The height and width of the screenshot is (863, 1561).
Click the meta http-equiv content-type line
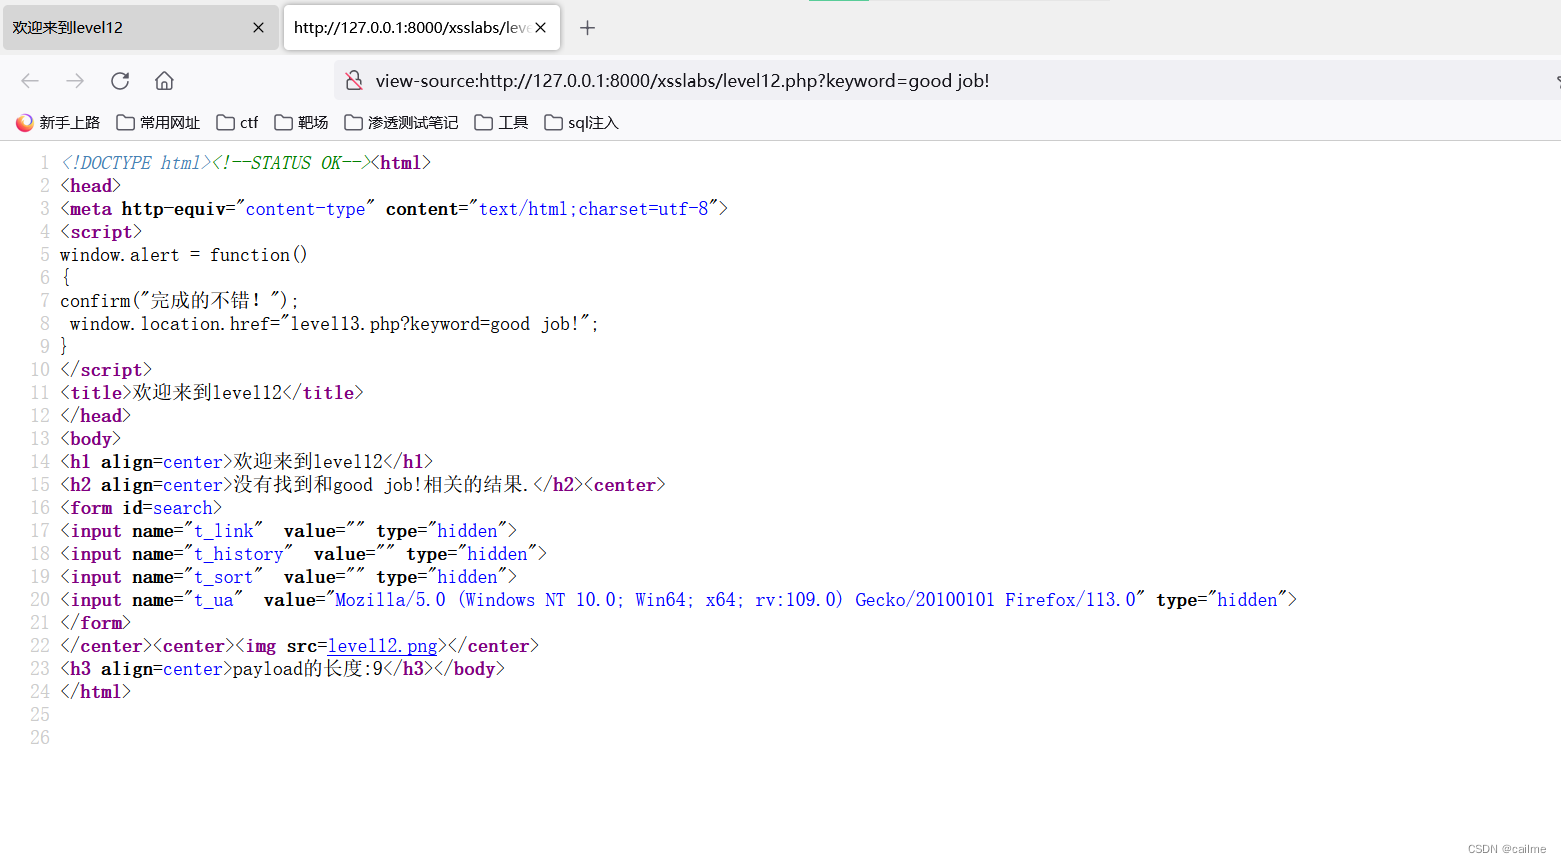394,209
